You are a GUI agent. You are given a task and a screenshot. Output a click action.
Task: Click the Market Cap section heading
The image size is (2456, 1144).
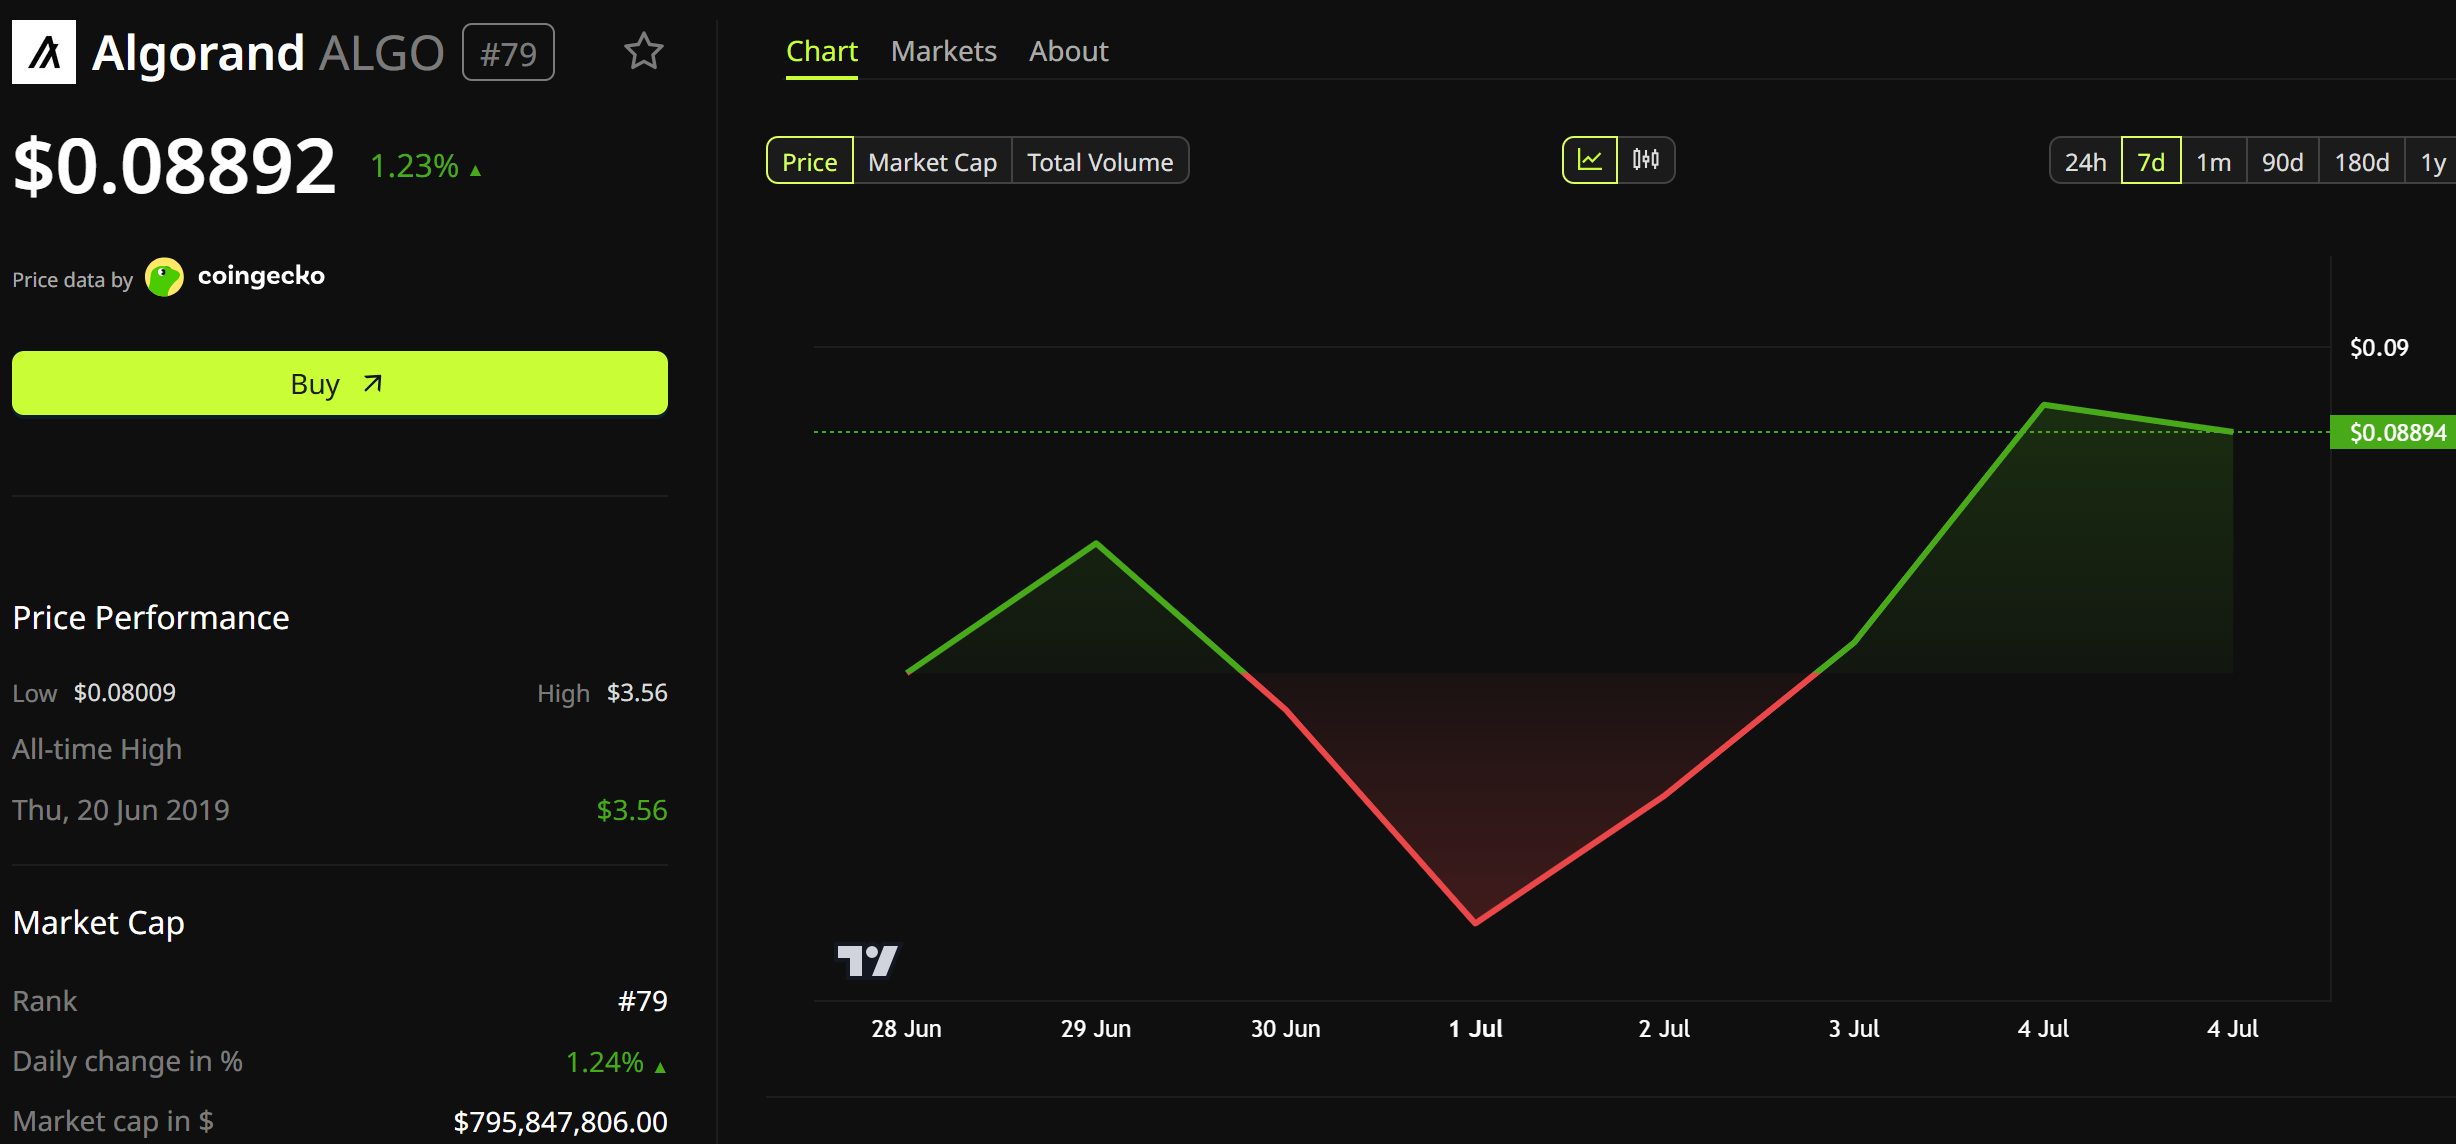(x=99, y=922)
